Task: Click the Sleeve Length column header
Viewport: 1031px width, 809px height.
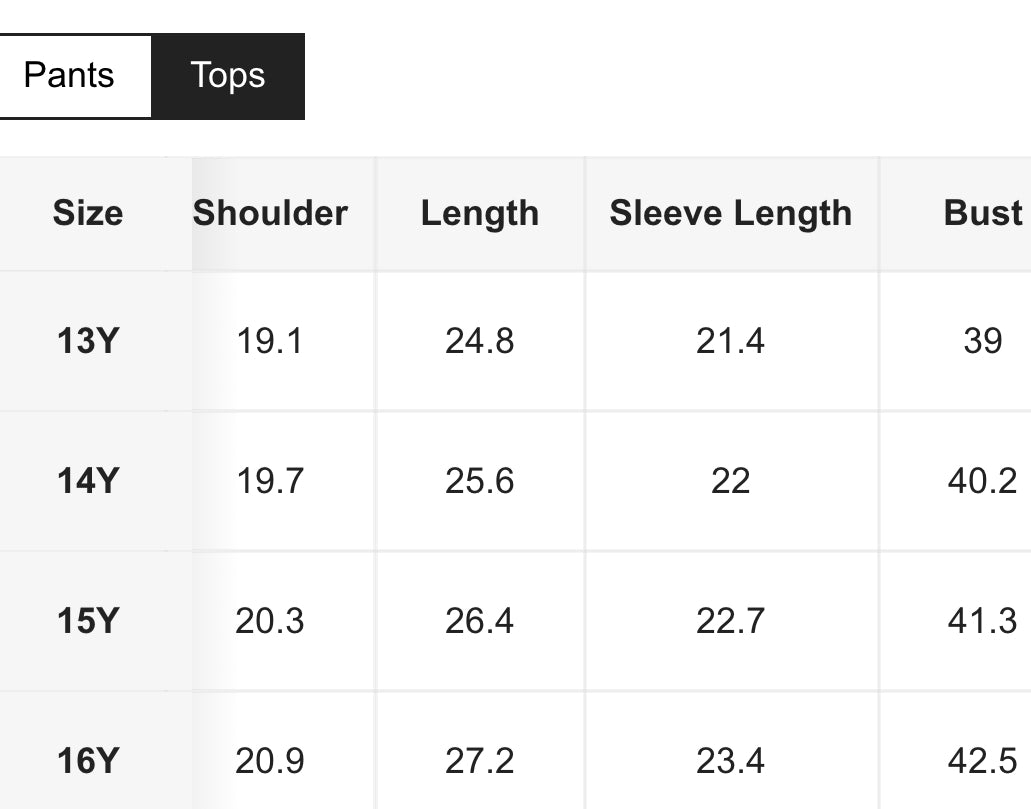Action: click(731, 213)
